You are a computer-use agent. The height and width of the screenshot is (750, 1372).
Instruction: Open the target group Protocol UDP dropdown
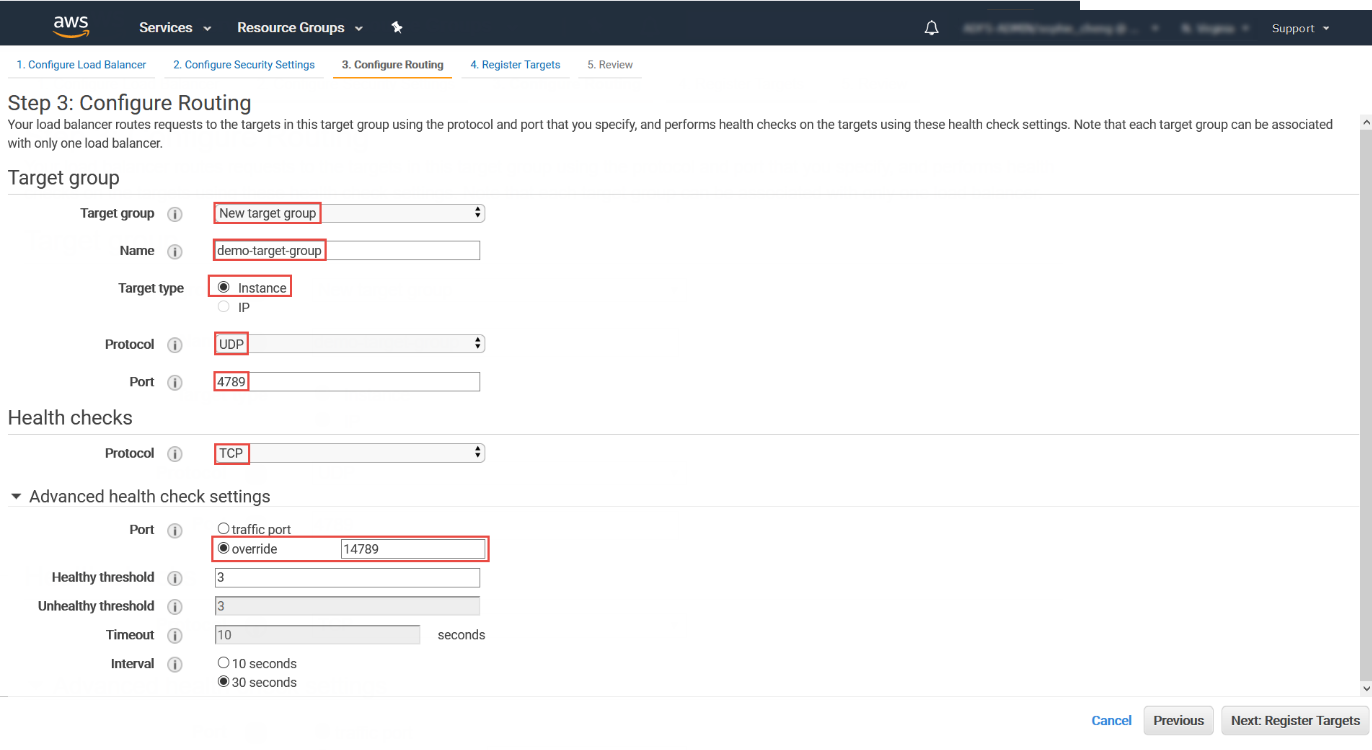tap(349, 344)
